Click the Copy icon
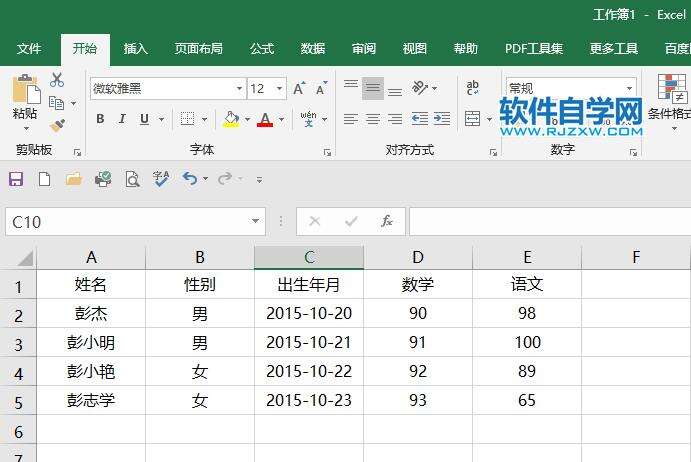This screenshot has width=691, height=462. pos(56,103)
